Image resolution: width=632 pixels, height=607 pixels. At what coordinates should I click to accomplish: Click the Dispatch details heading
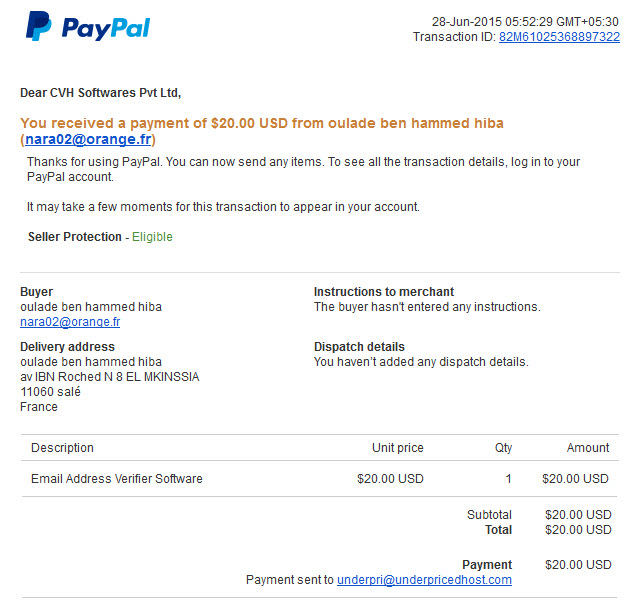pos(359,347)
